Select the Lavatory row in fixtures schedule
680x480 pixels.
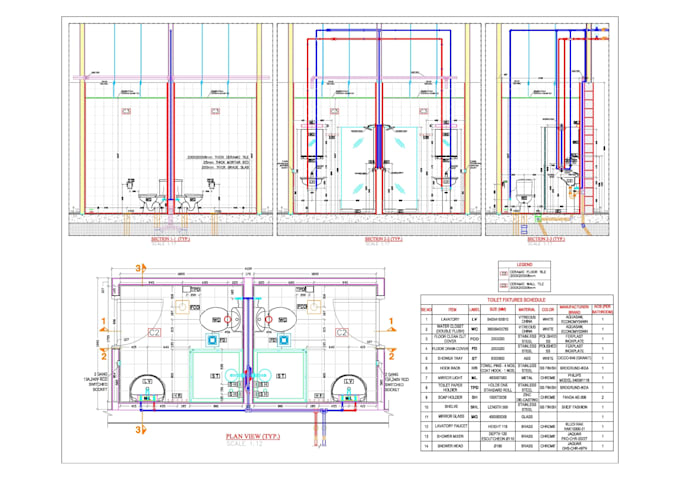click(x=517, y=319)
